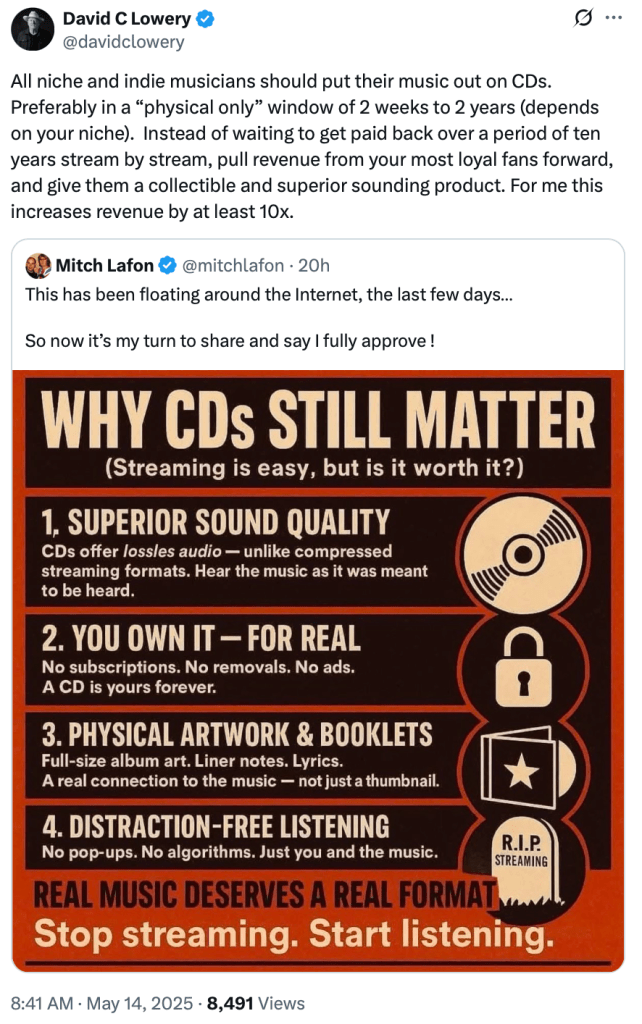This screenshot has width=642, height=1024.
Task: Click Mitch Lafon's verified checkmark badge
Action: tap(167, 265)
